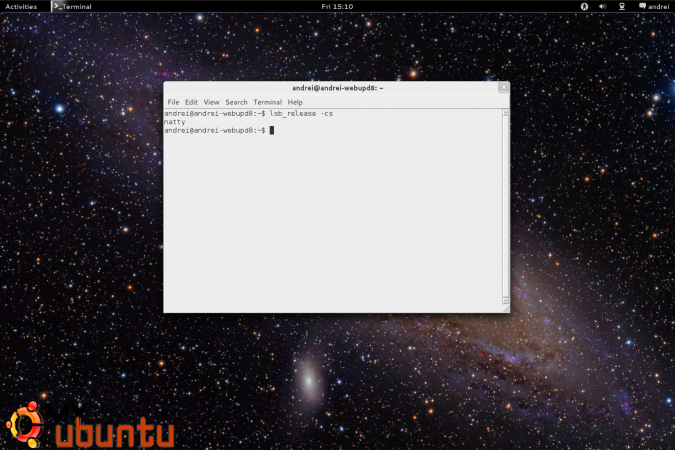Click the chat status bubble icon
Screen dimensions: 675x450
(642, 6)
